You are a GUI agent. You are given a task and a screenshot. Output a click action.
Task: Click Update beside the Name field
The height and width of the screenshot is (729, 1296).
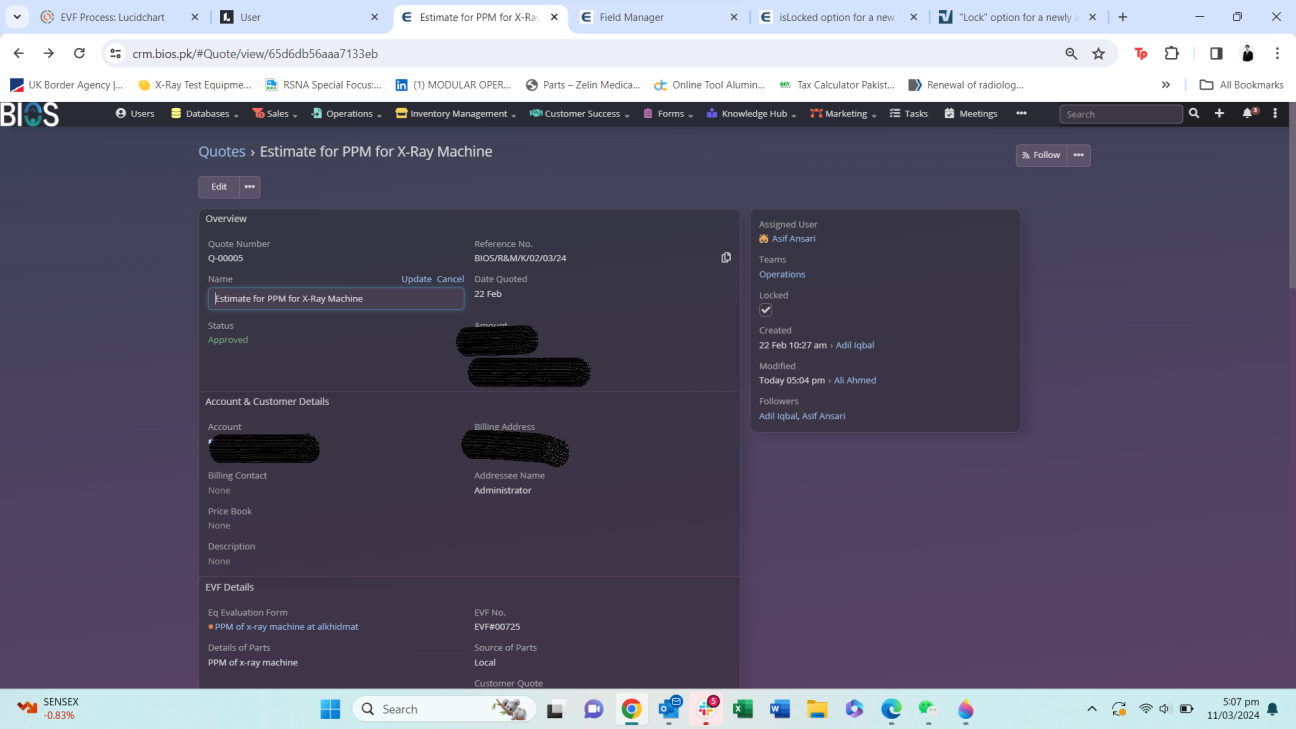coord(416,279)
